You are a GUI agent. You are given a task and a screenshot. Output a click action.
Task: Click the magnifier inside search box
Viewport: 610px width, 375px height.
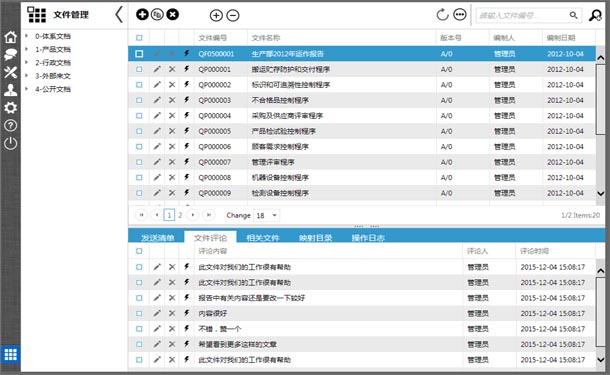(573, 15)
